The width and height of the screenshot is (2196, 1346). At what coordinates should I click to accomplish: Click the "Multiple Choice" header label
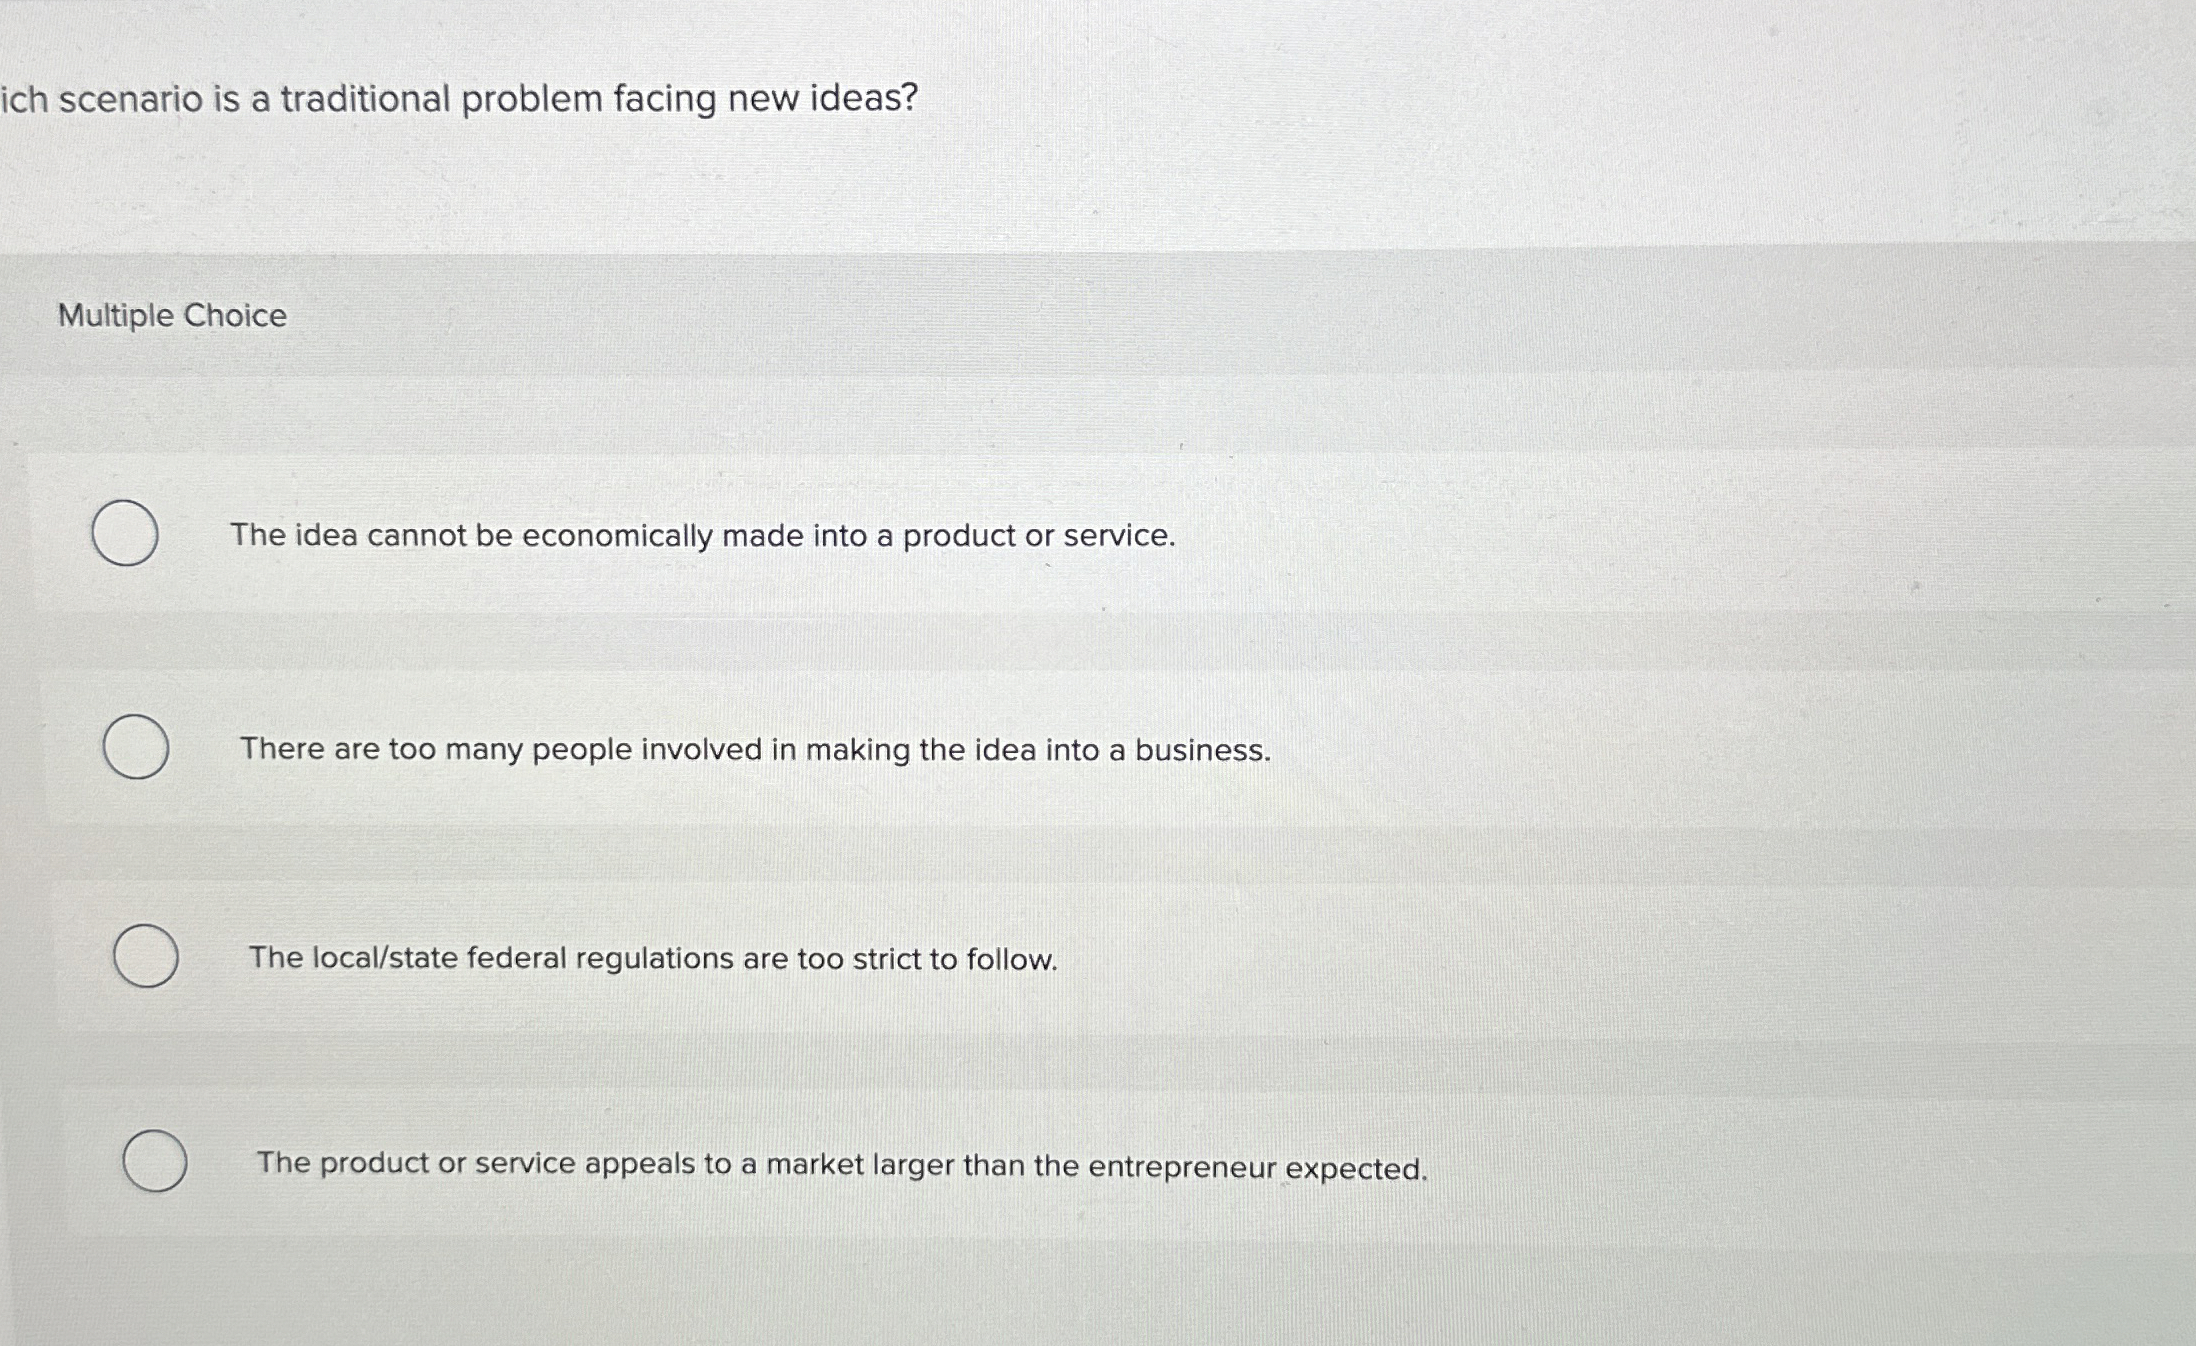[170, 316]
